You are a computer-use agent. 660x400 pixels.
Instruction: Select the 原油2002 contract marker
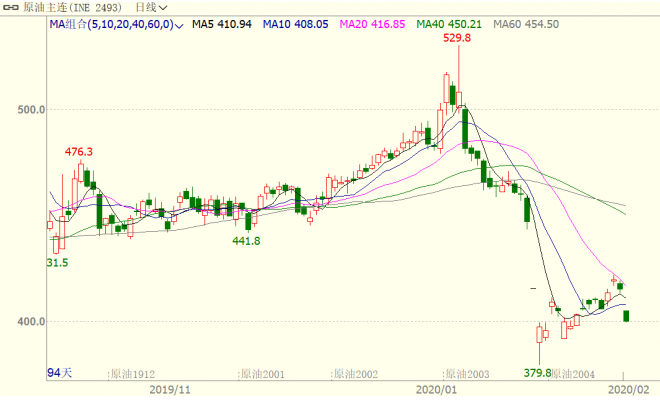tap(355, 374)
